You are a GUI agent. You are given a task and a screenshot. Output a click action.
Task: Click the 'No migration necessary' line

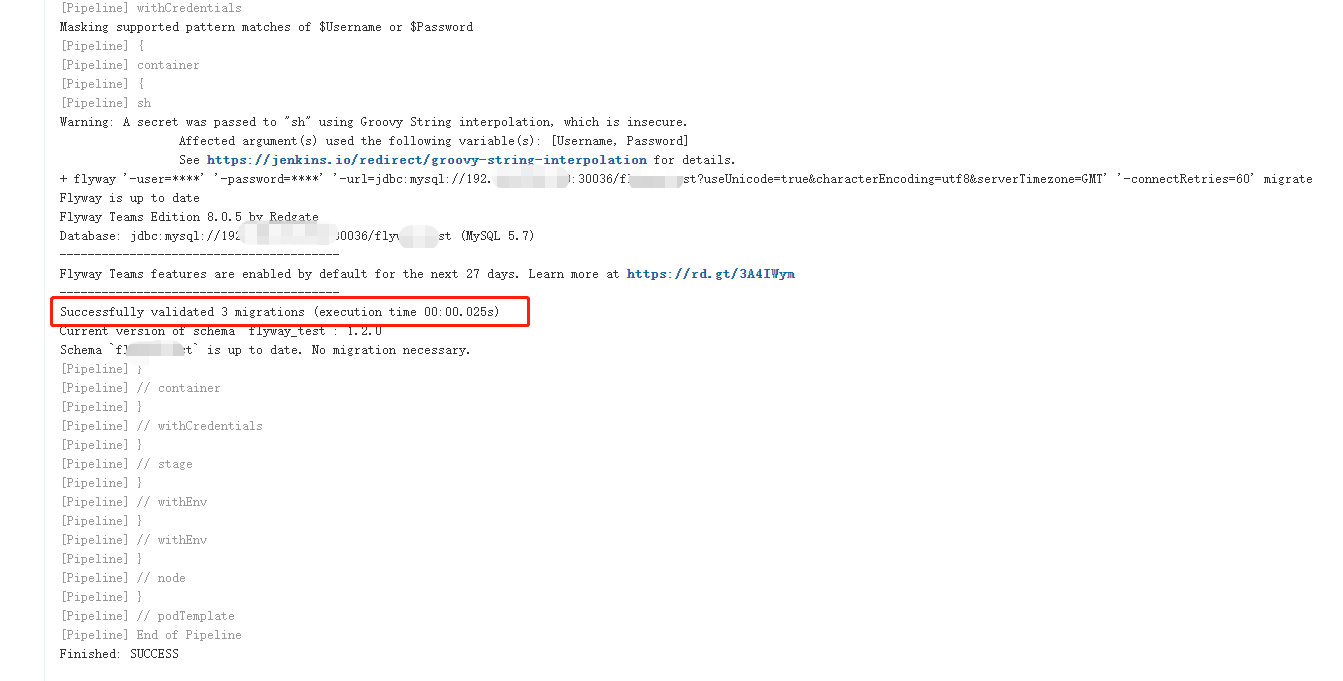pos(265,350)
